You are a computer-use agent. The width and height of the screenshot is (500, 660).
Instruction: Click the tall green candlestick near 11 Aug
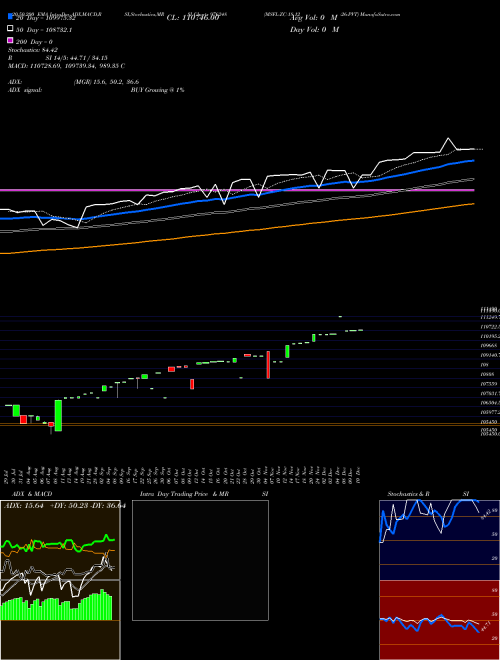(58, 415)
